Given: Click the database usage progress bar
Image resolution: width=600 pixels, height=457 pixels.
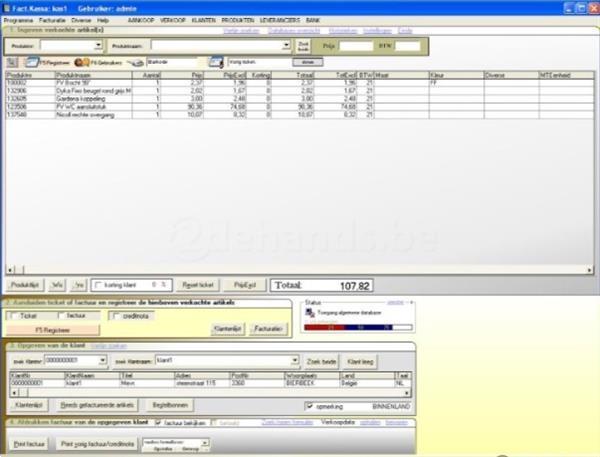Looking at the screenshot, I should click(358, 327).
